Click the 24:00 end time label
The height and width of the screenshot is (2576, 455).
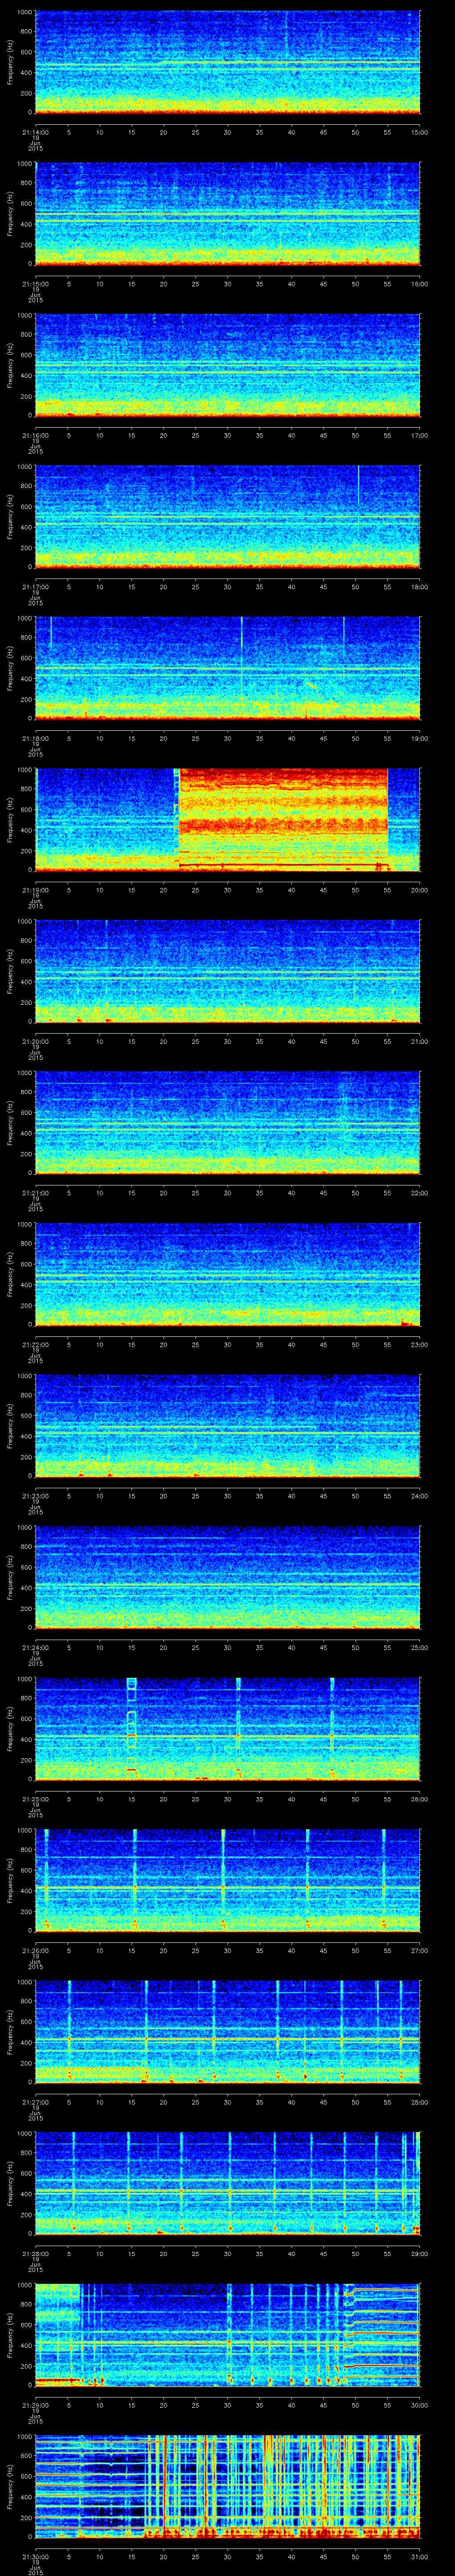coord(420,1495)
